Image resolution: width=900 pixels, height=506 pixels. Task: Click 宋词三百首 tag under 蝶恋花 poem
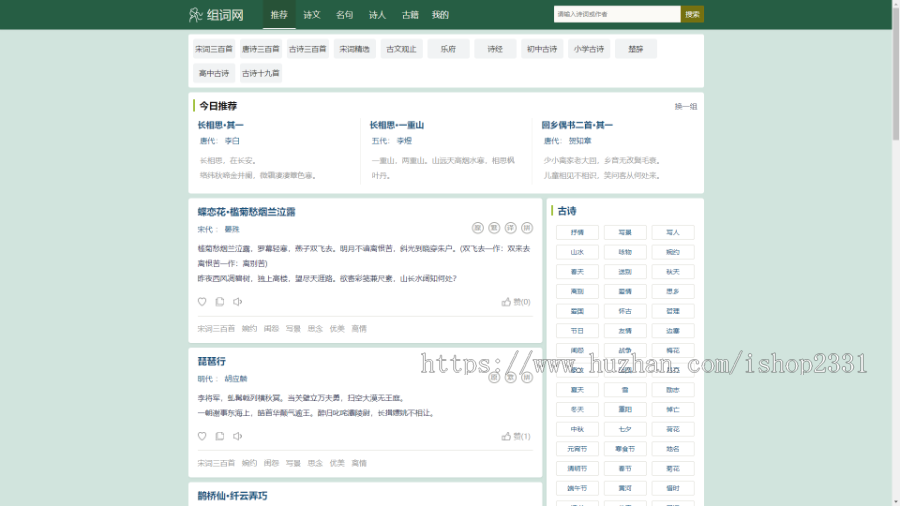pyautogui.click(x=216, y=329)
